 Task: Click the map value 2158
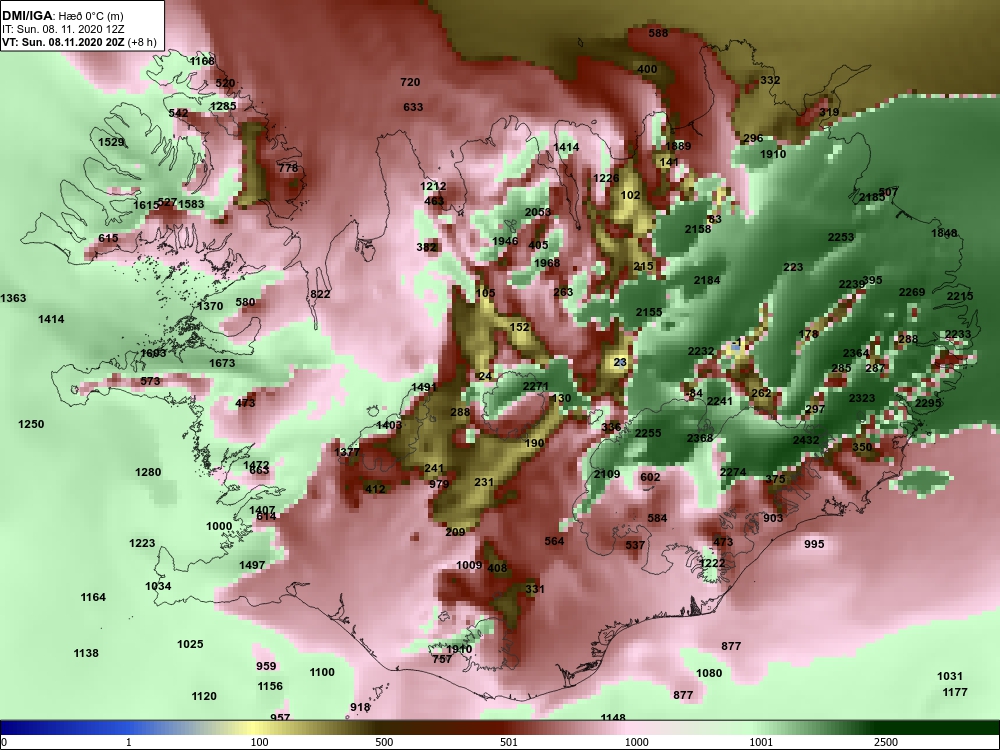coord(698,229)
